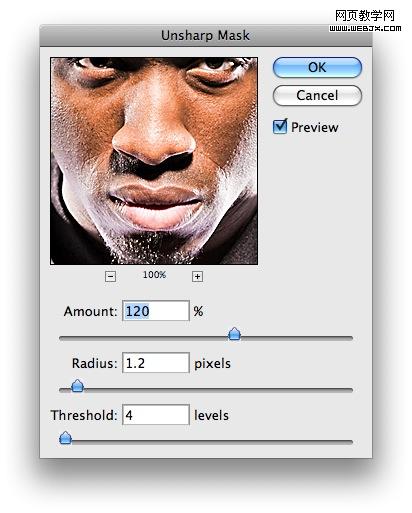The image size is (412, 513).
Task: Click the Threshold label text
Action: point(84,415)
